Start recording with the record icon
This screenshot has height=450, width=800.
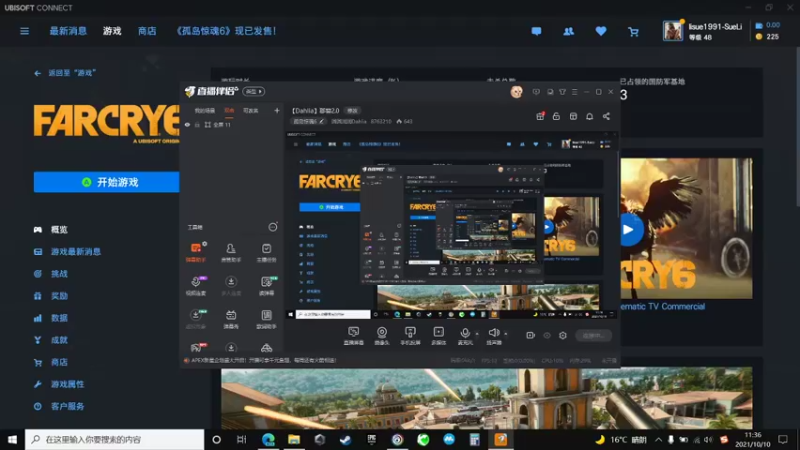point(530,335)
